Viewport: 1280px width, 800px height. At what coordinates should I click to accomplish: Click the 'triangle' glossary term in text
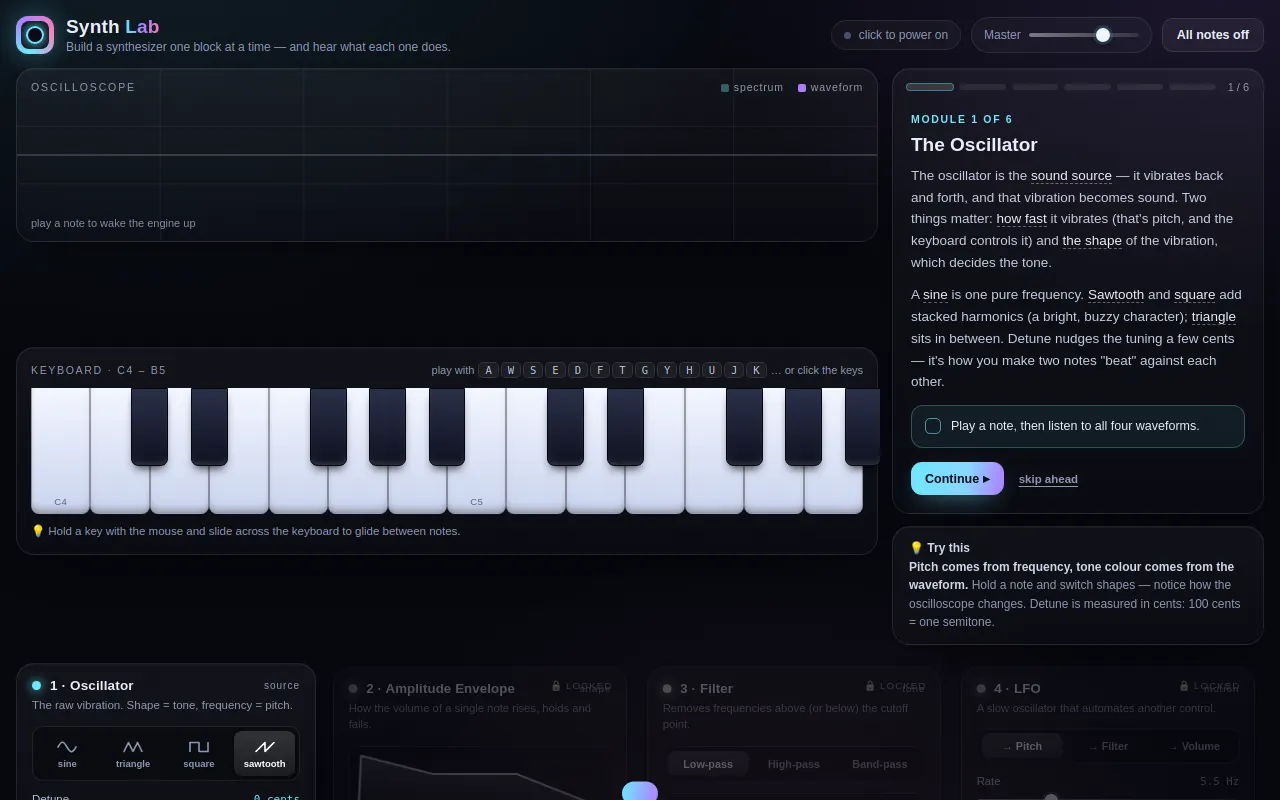point(1213,317)
